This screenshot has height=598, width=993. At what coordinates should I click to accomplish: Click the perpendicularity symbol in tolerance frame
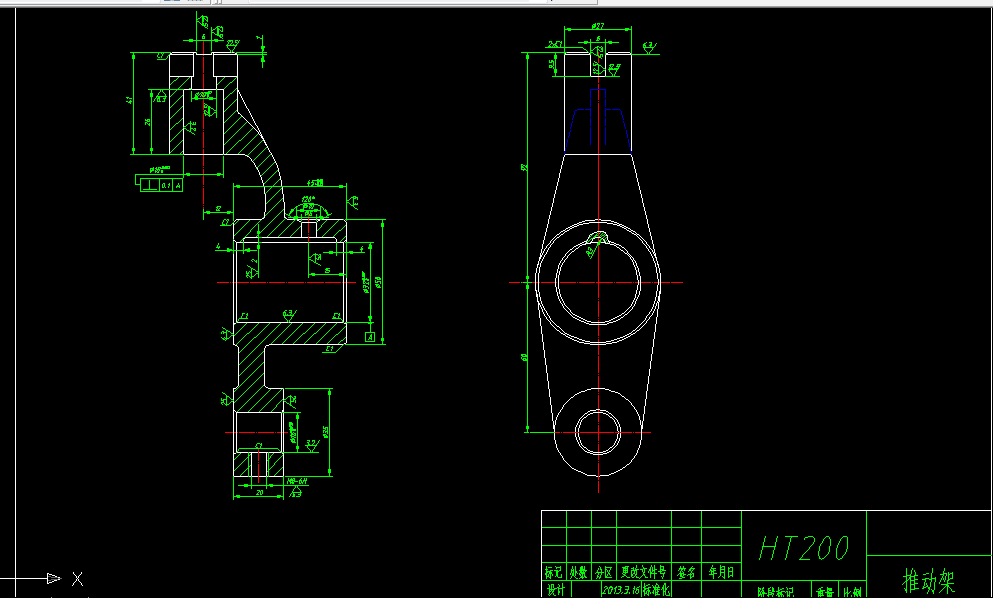pyautogui.click(x=150, y=185)
